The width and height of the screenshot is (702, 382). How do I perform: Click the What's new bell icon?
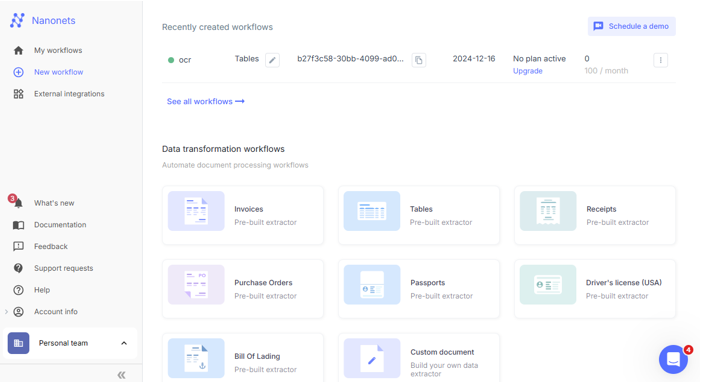point(18,204)
